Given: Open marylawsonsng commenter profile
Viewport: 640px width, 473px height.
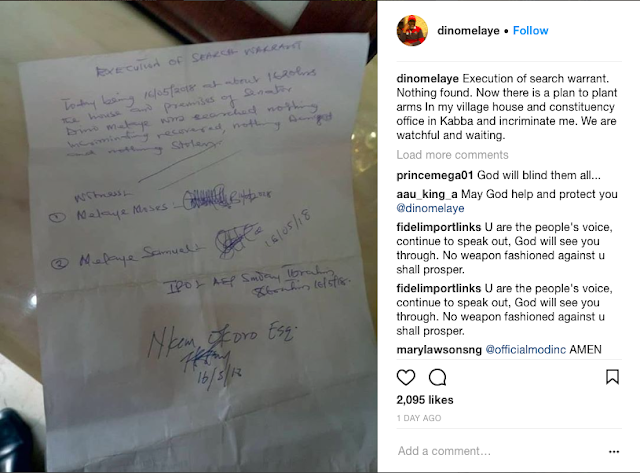Looking at the screenshot, I should click(x=439, y=350).
